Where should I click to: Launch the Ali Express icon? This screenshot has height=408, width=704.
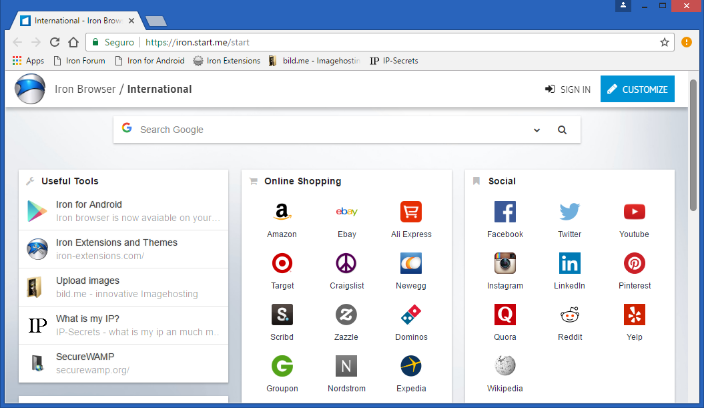click(x=411, y=211)
